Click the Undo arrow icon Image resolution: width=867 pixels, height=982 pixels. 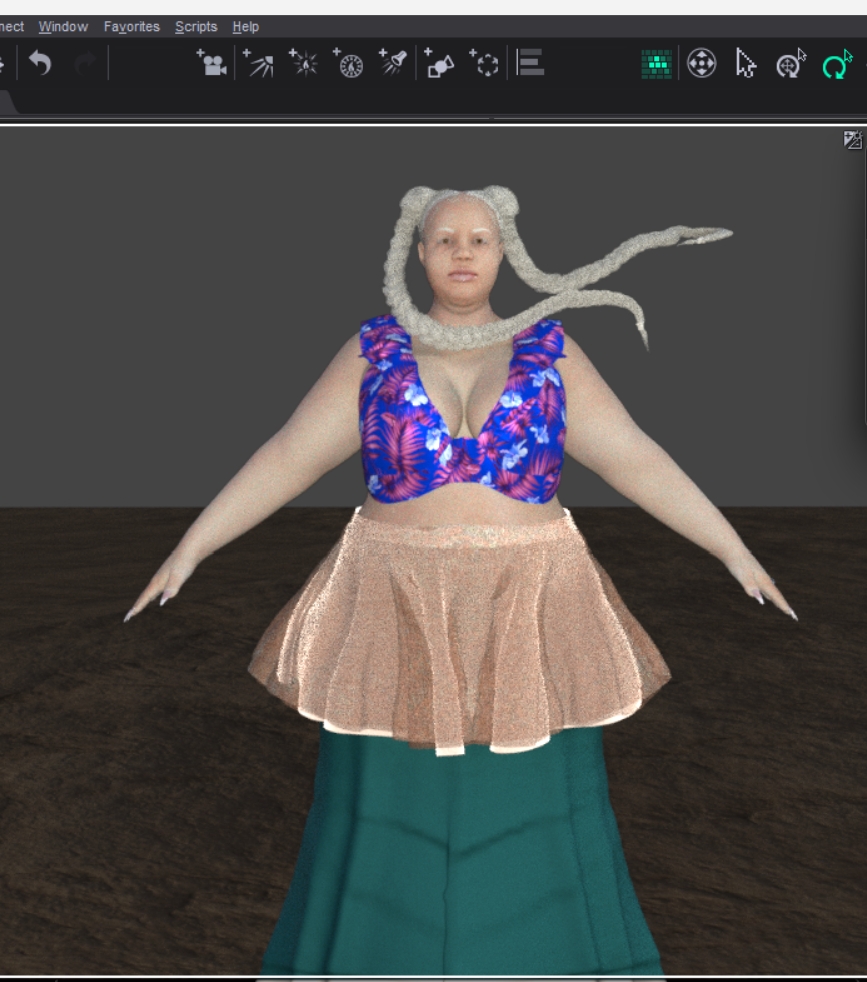(x=40, y=64)
